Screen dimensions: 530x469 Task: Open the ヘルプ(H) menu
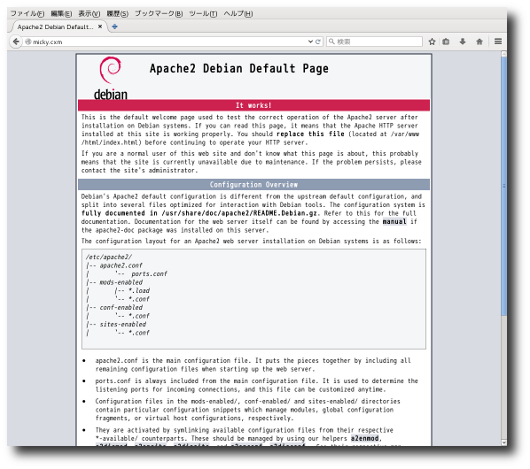(238, 14)
